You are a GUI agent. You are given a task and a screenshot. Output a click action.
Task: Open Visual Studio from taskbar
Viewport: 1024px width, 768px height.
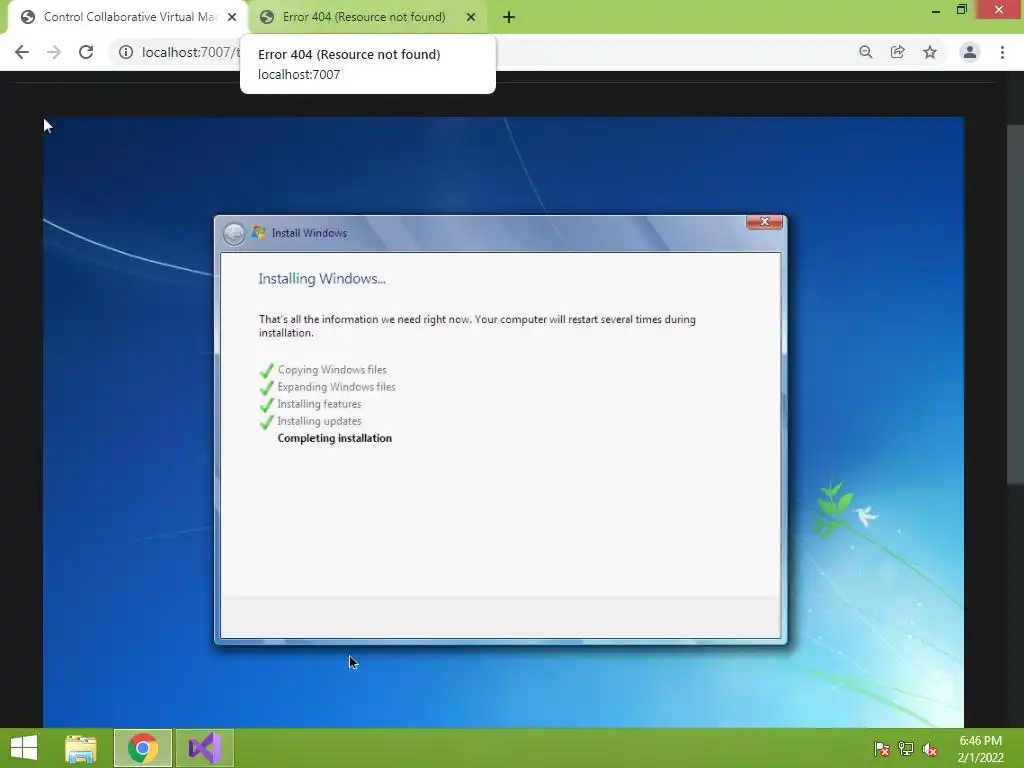point(204,748)
